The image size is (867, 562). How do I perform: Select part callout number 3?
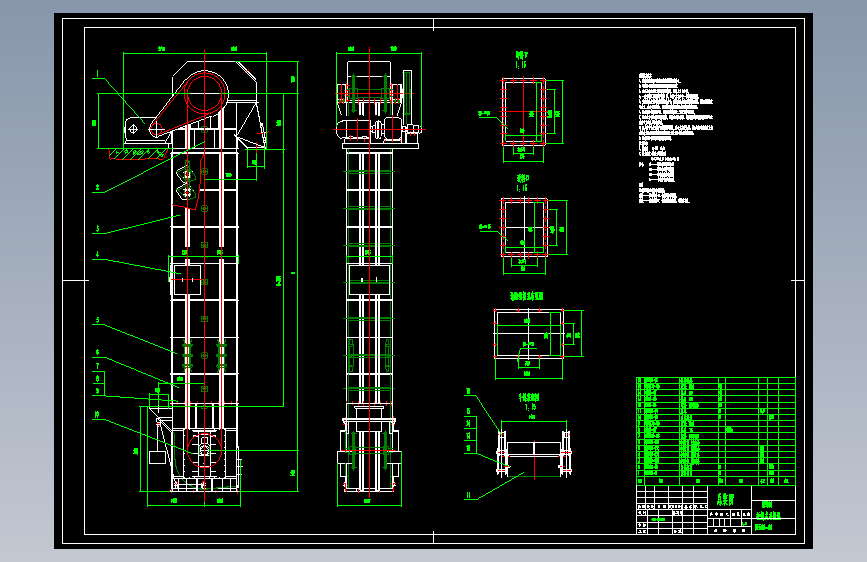pos(97,228)
